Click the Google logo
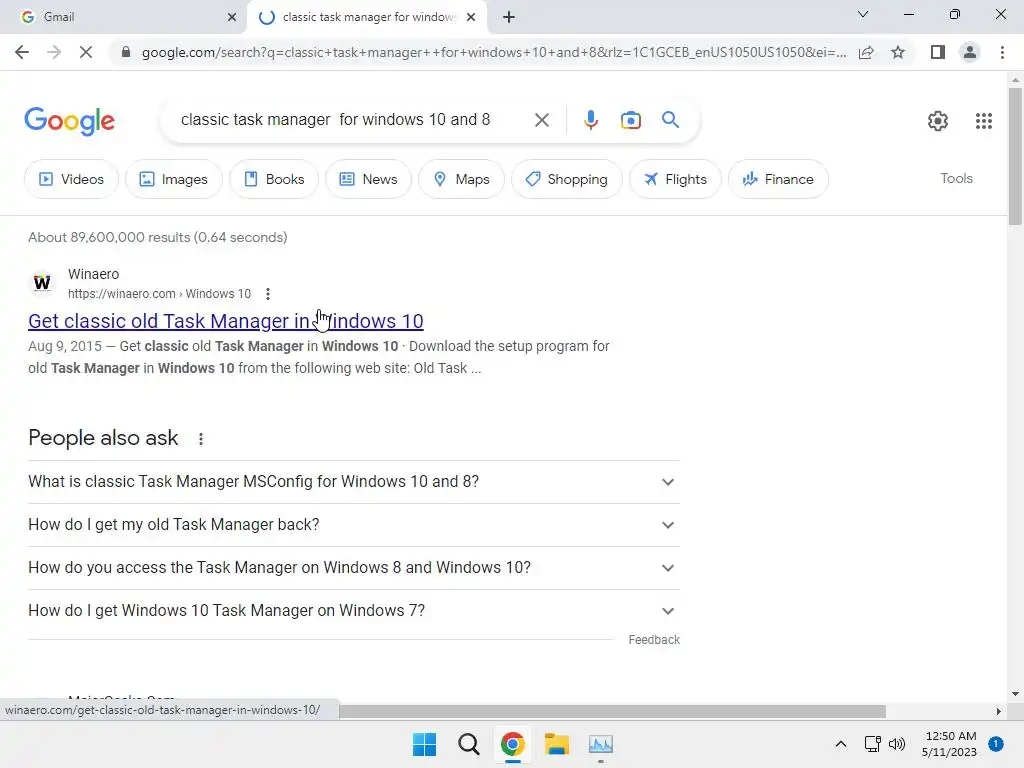This screenshot has height=768, width=1024. (x=69, y=121)
